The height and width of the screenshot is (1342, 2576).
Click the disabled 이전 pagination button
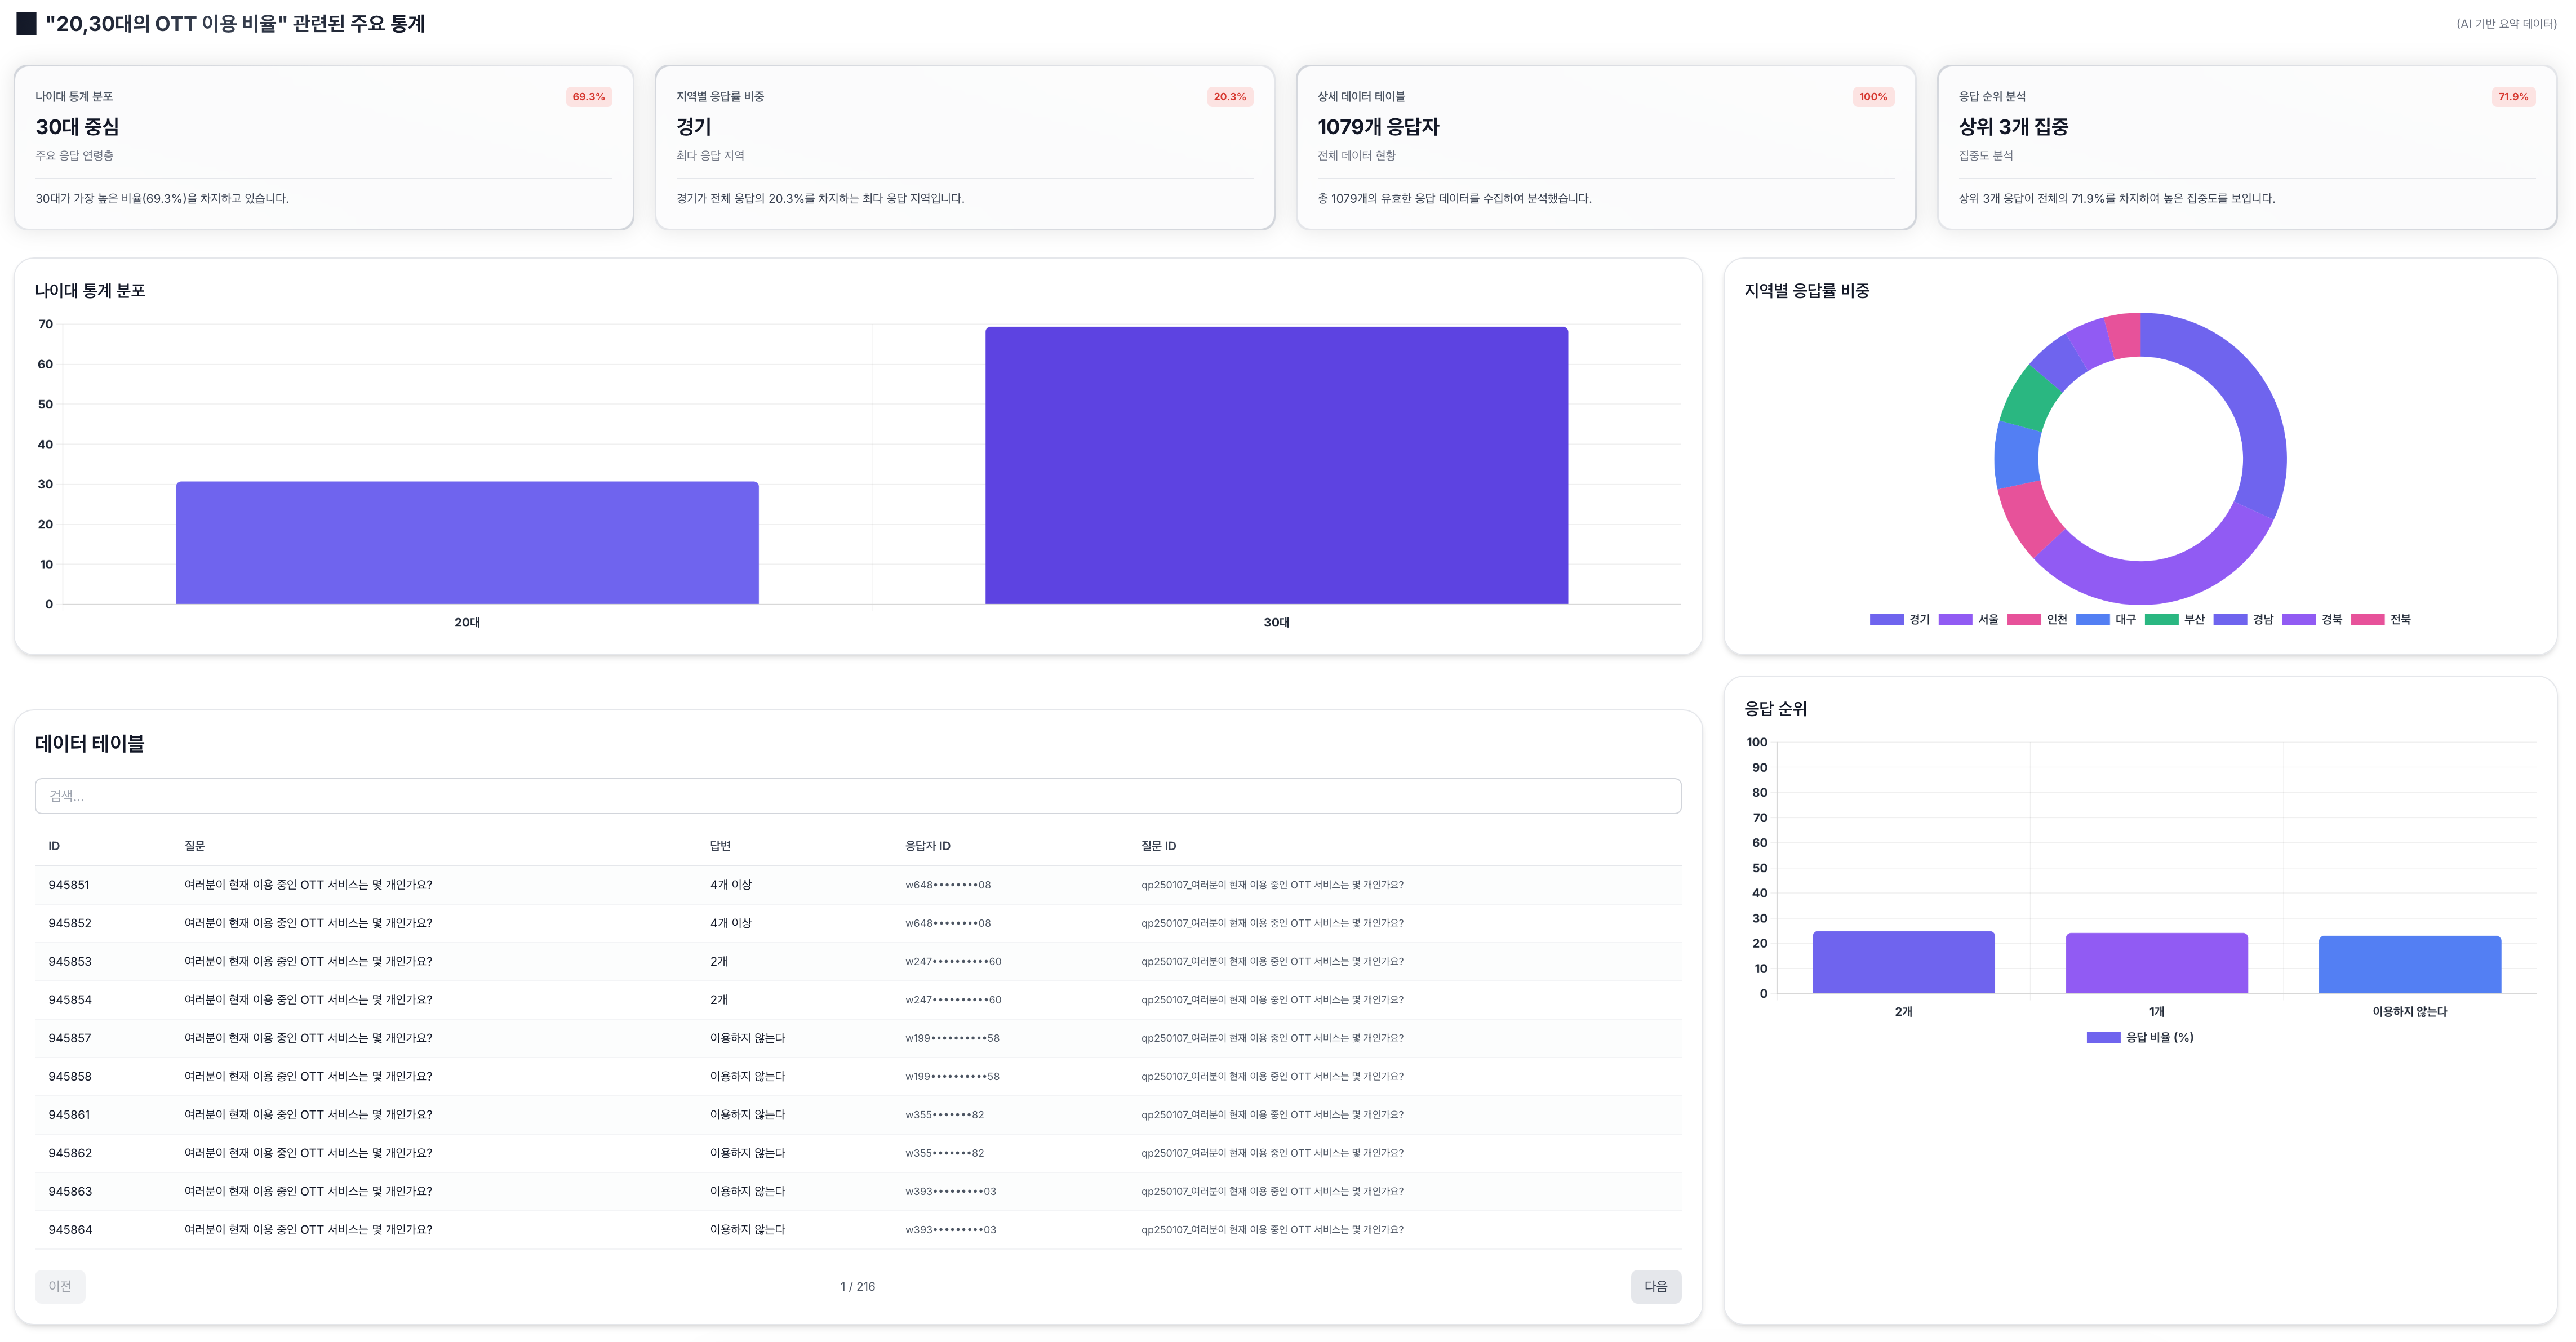point(60,1286)
